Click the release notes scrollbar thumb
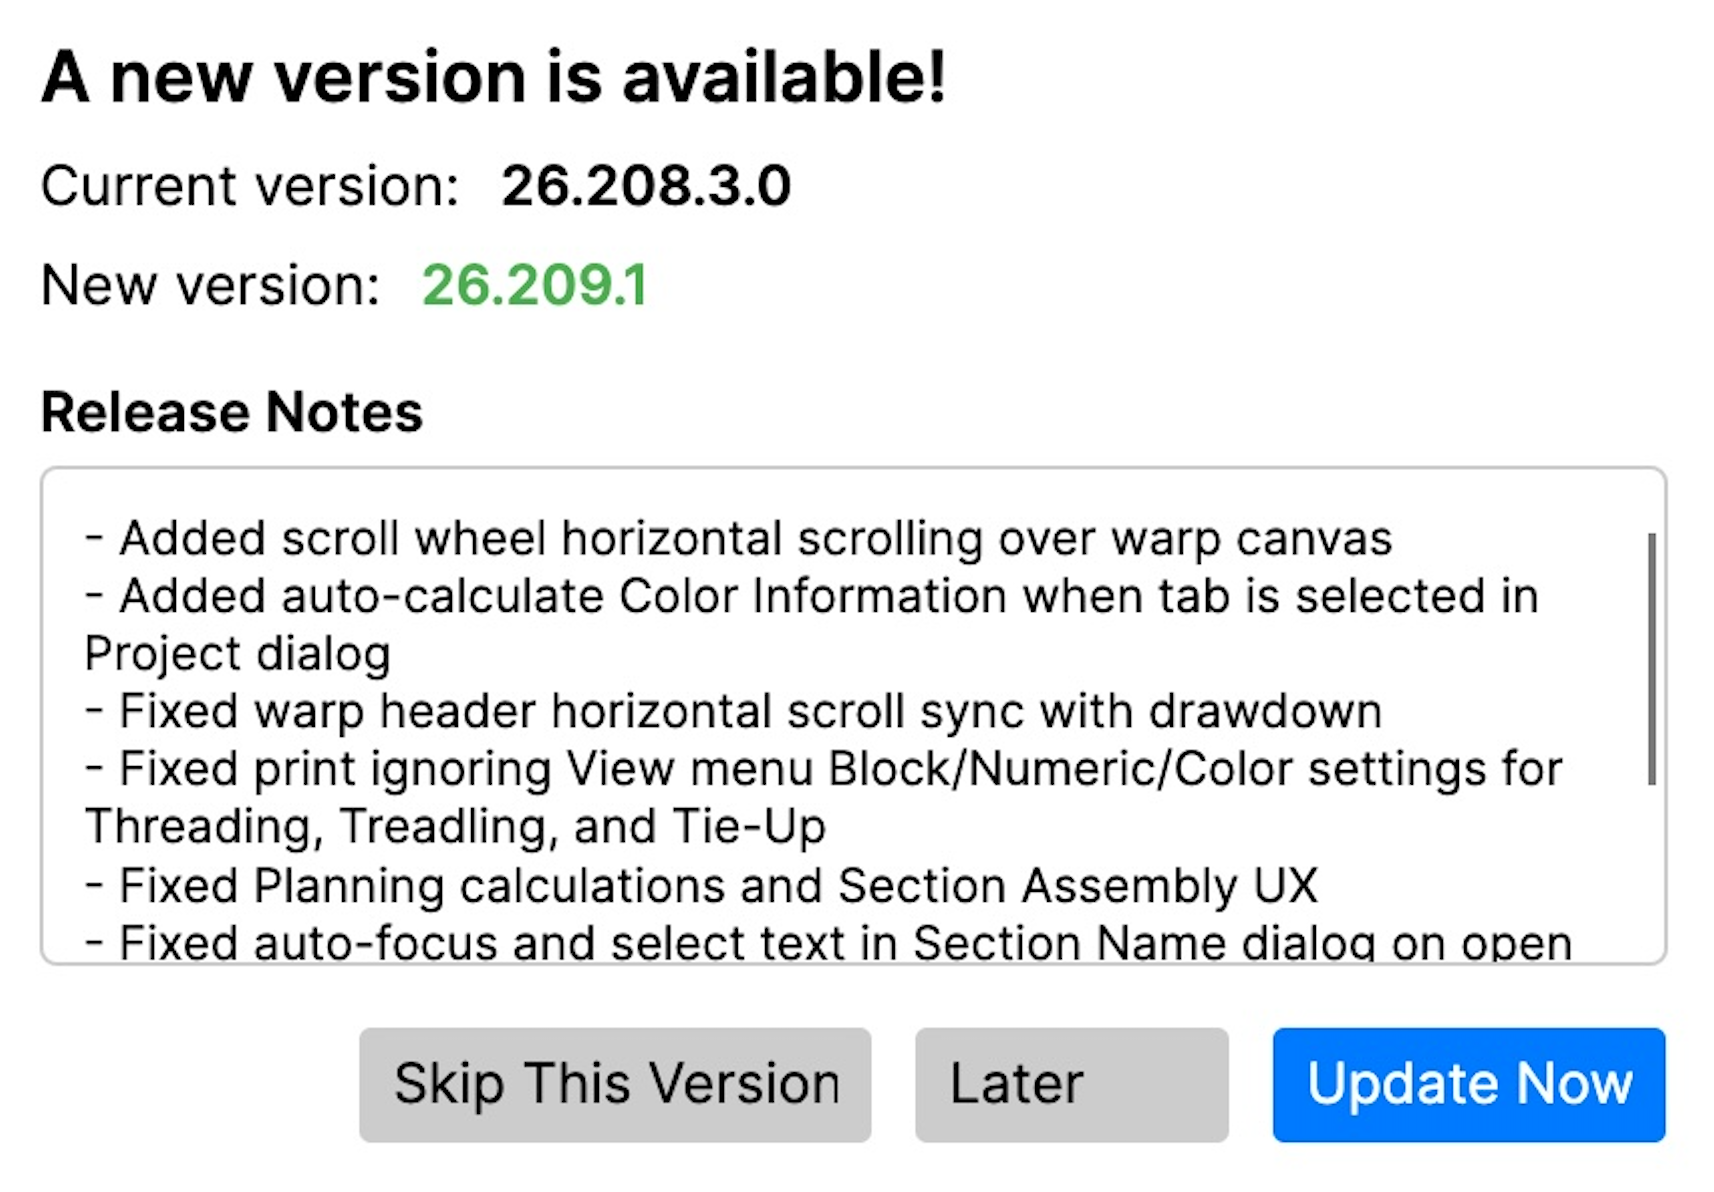The height and width of the screenshot is (1192, 1714). (x=1651, y=658)
